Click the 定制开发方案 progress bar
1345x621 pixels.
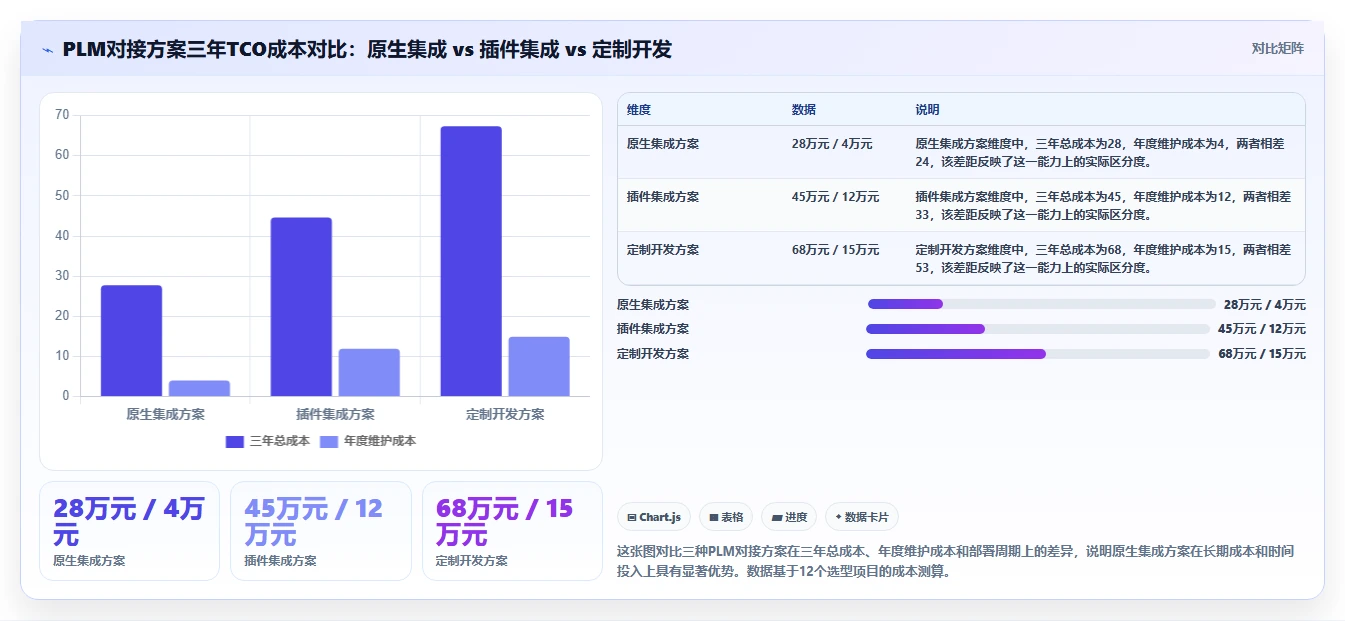point(1038,353)
